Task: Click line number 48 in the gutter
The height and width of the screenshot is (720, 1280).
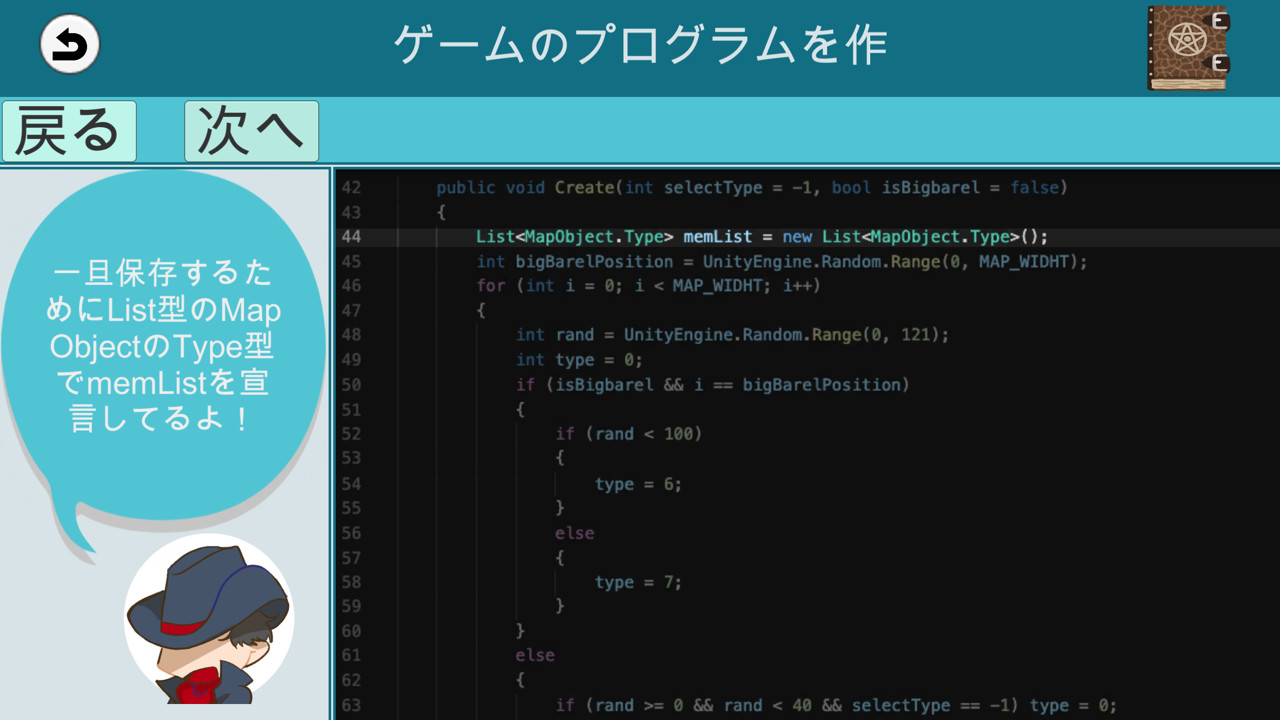Action: pos(352,335)
